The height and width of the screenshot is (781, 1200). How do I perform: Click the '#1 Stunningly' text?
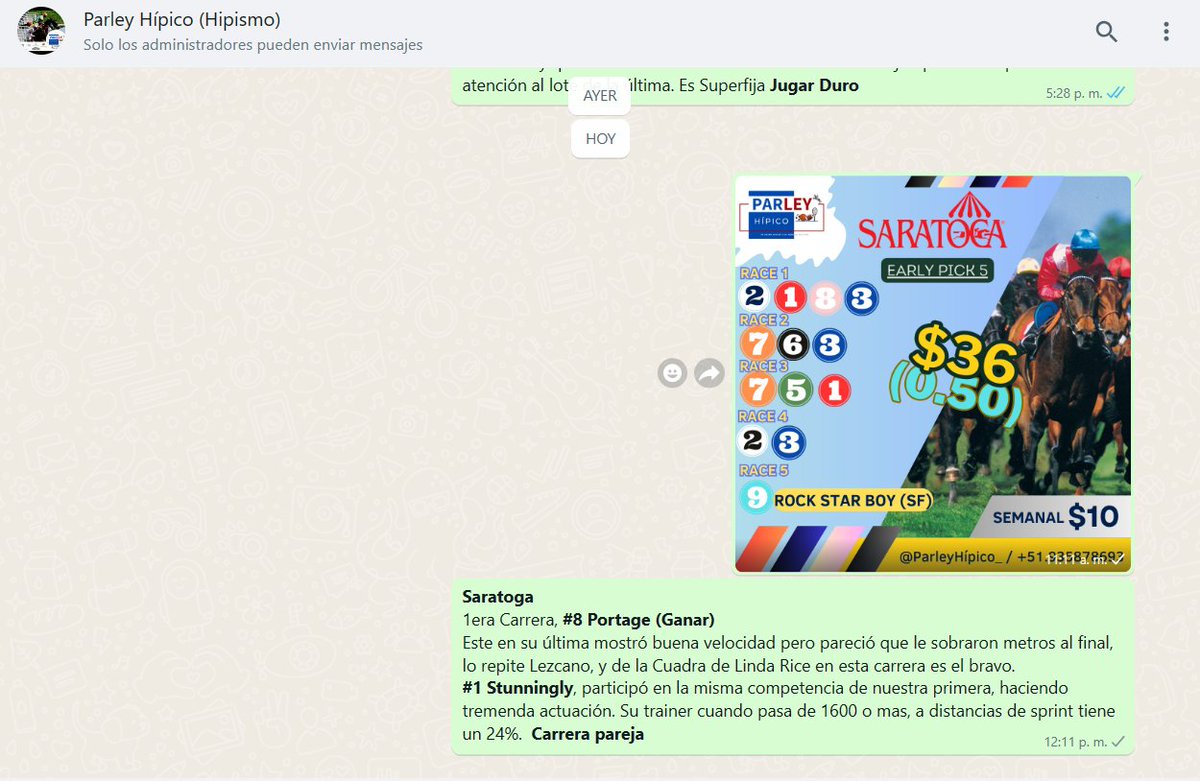click(517, 689)
